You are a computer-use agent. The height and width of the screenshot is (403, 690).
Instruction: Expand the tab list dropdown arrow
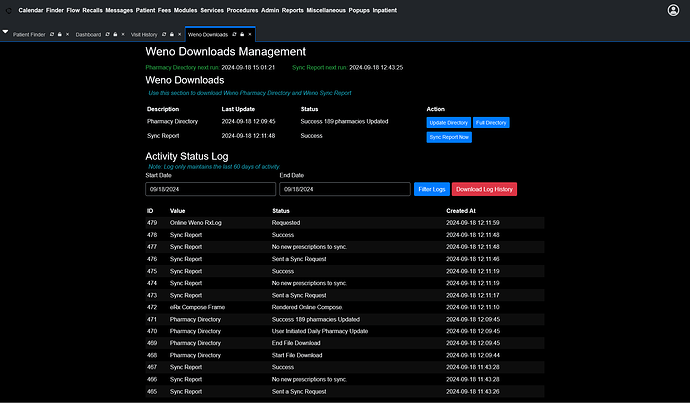pos(5,32)
